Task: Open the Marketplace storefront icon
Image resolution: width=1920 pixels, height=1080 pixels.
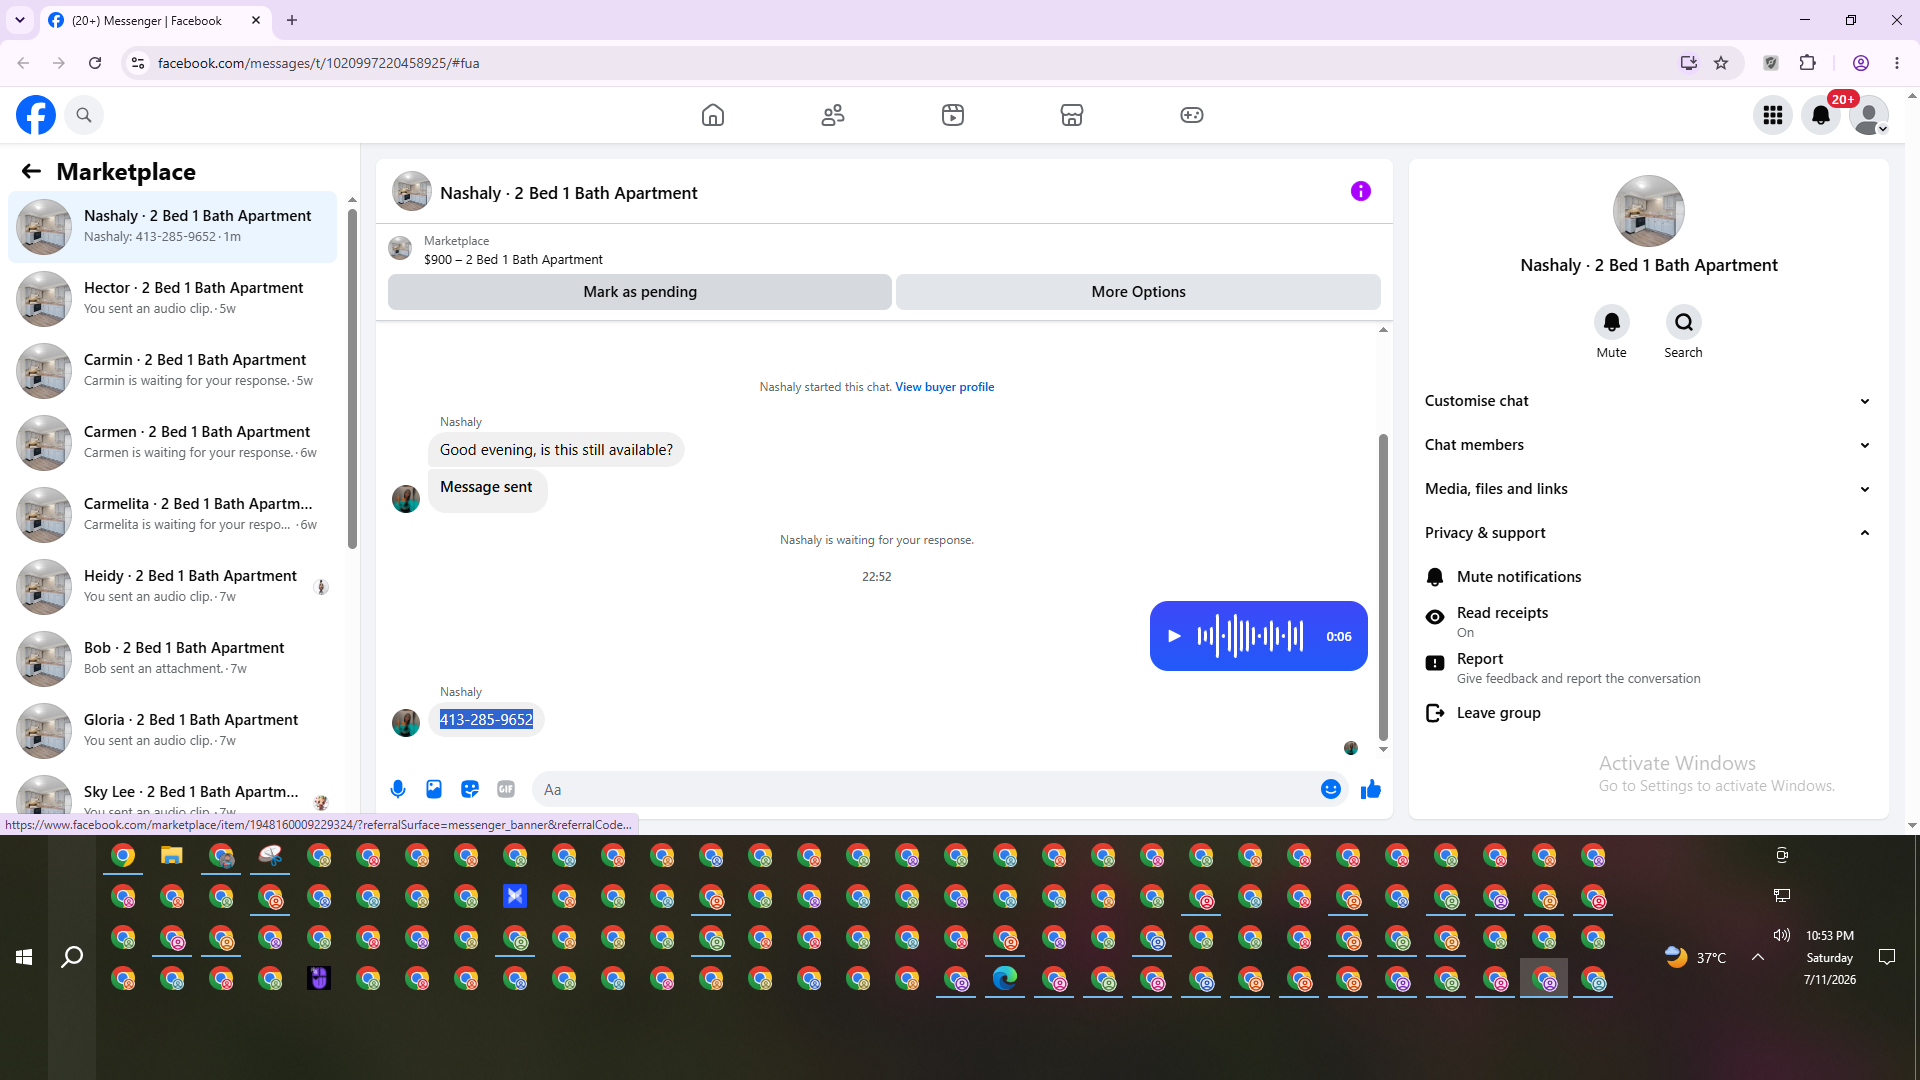Action: click(x=1072, y=115)
